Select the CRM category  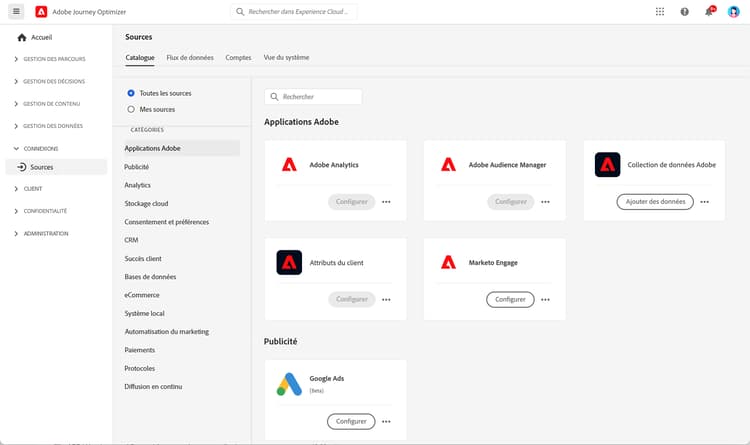[131, 240]
